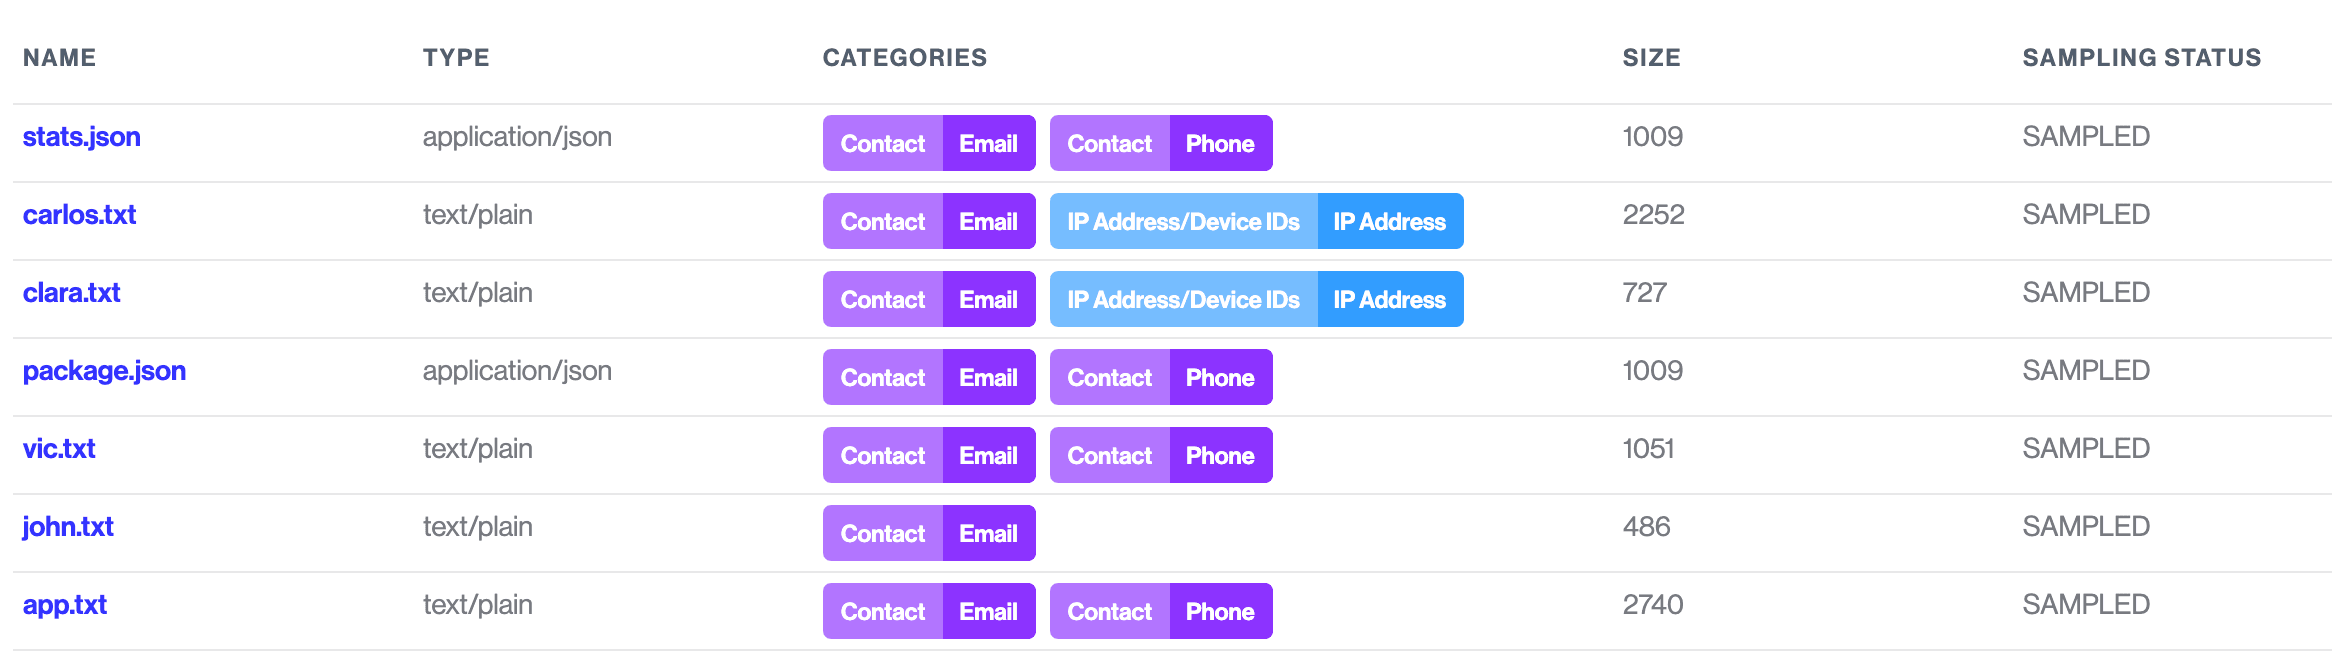Viewport: 2332px width, 656px height.
Task: Click the Contact Email badge for john.txt
Action: (x=928, y=533)
